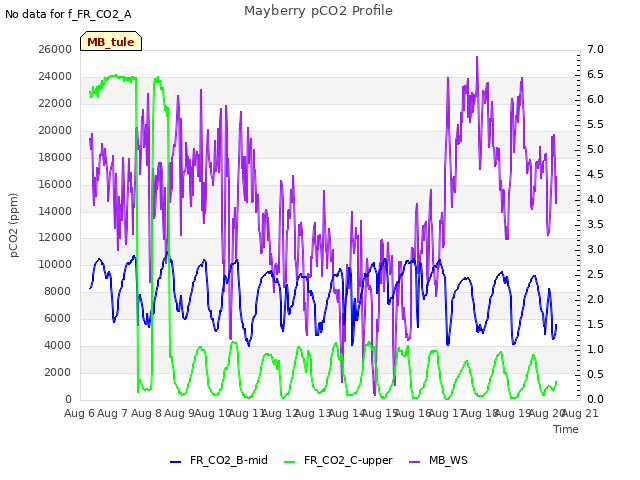Click the Aug 8 x-axis tick label

tap(146, 413)
